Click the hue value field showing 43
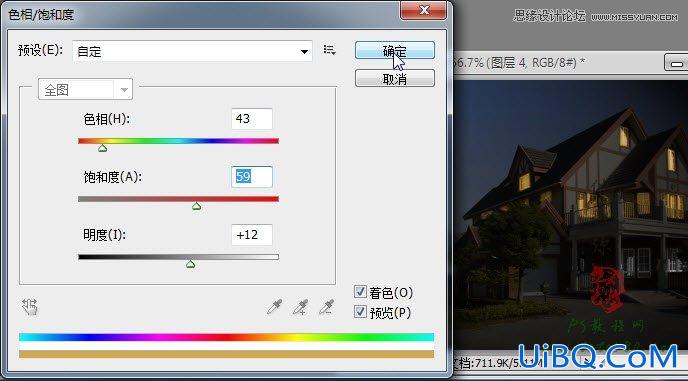This screenshot has width=688, height=381. (x=252, y=119)
